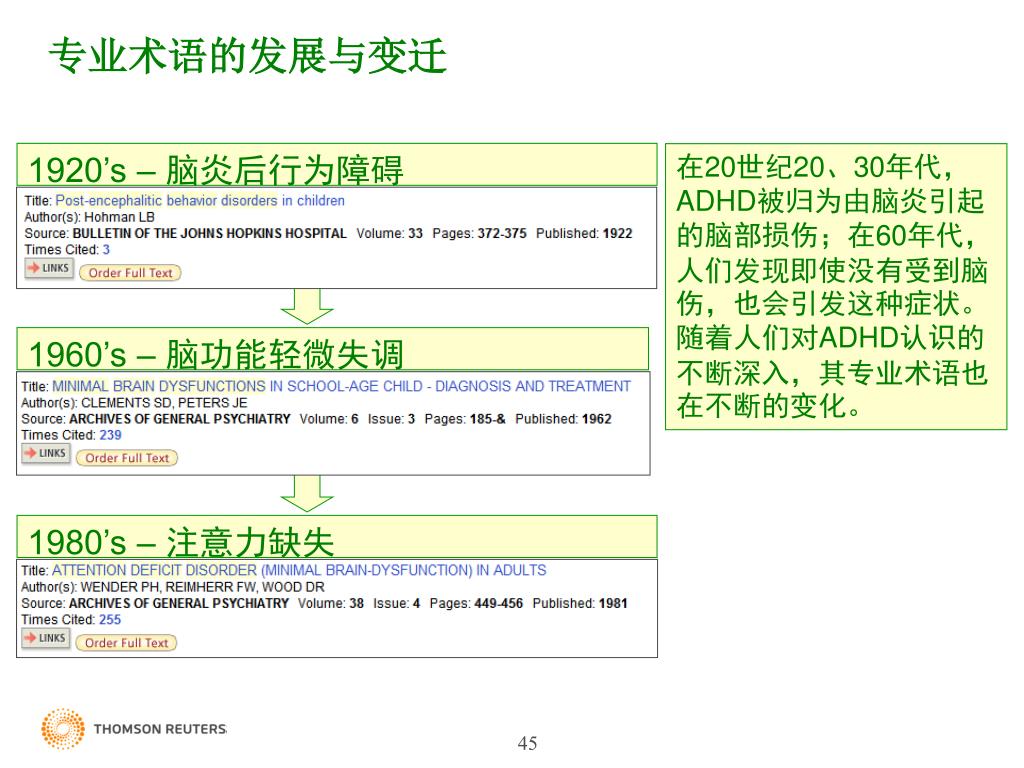The width and height of the screenshot is (1024, 768).
Task: Open times cited count 255
Action: click(x=110, y=620)
